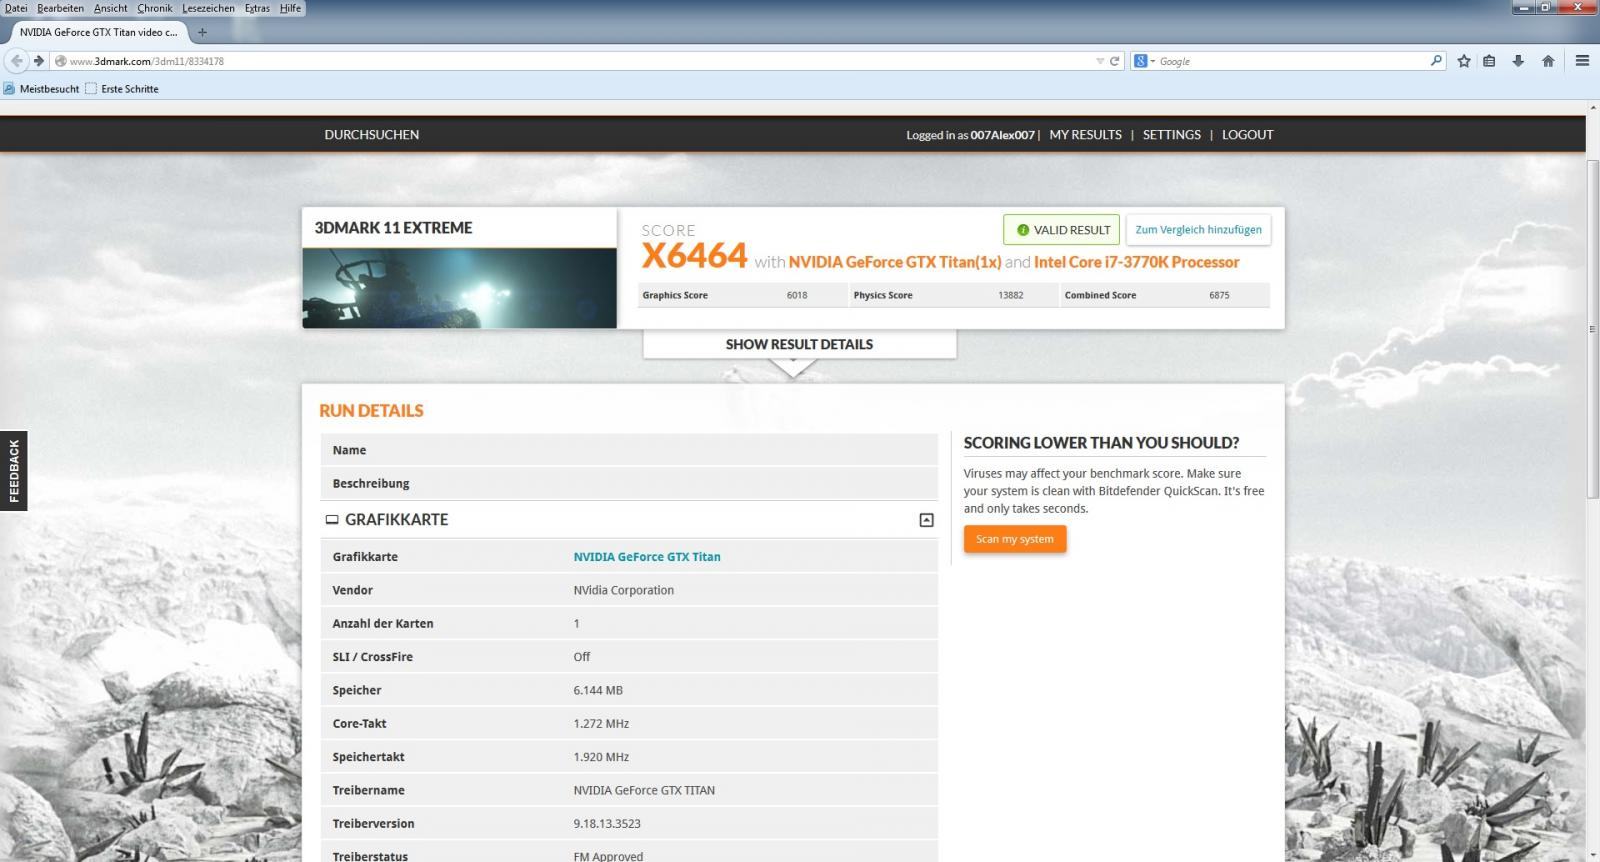The image size is (1600, 862).
Task: Go to the home page icon
Action: click(1548, 61)
